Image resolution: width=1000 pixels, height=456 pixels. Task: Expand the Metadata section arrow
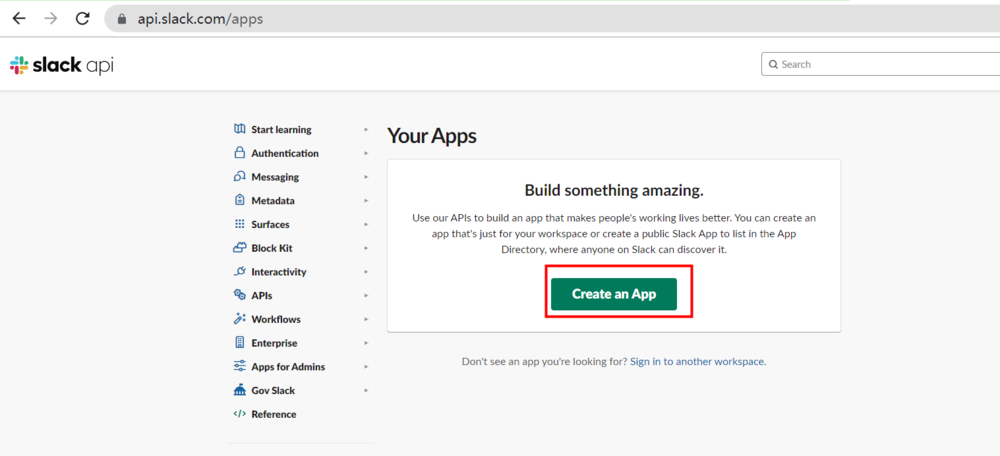click(366, 200)
